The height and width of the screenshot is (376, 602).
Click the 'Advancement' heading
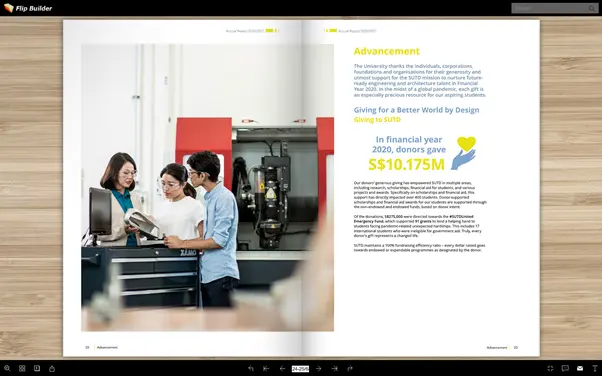pos(387,51)
